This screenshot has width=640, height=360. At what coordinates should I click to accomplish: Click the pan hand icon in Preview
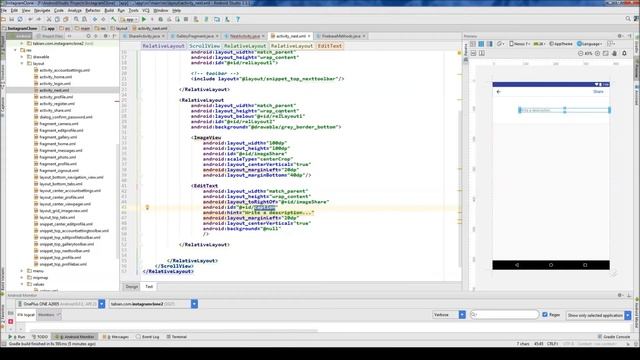point(614,53)
